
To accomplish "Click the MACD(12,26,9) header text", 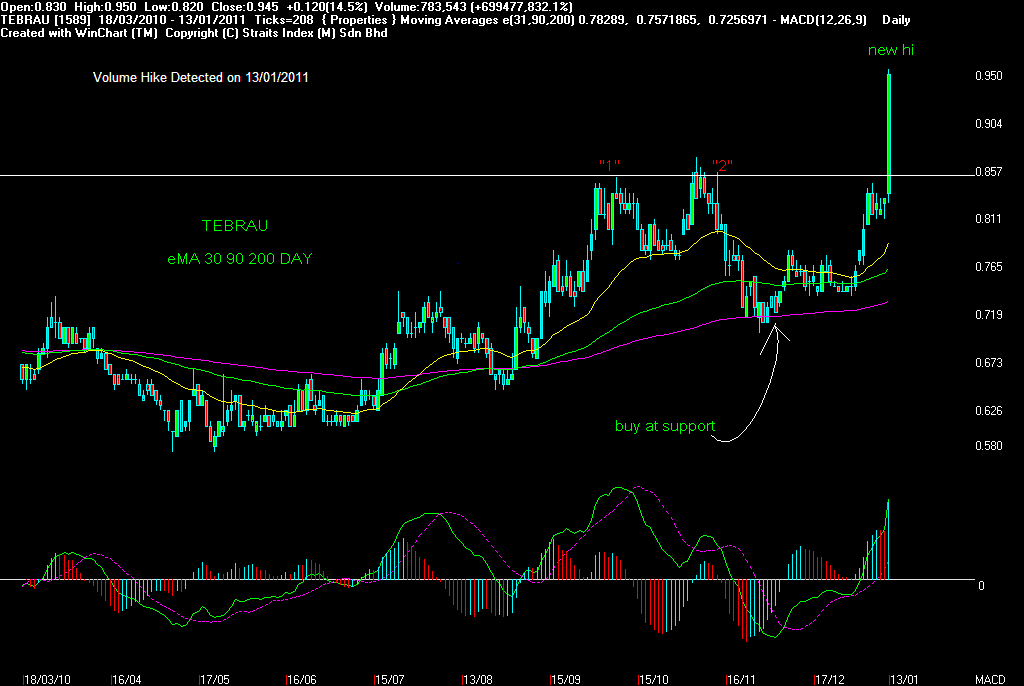I will click(825, 20).
